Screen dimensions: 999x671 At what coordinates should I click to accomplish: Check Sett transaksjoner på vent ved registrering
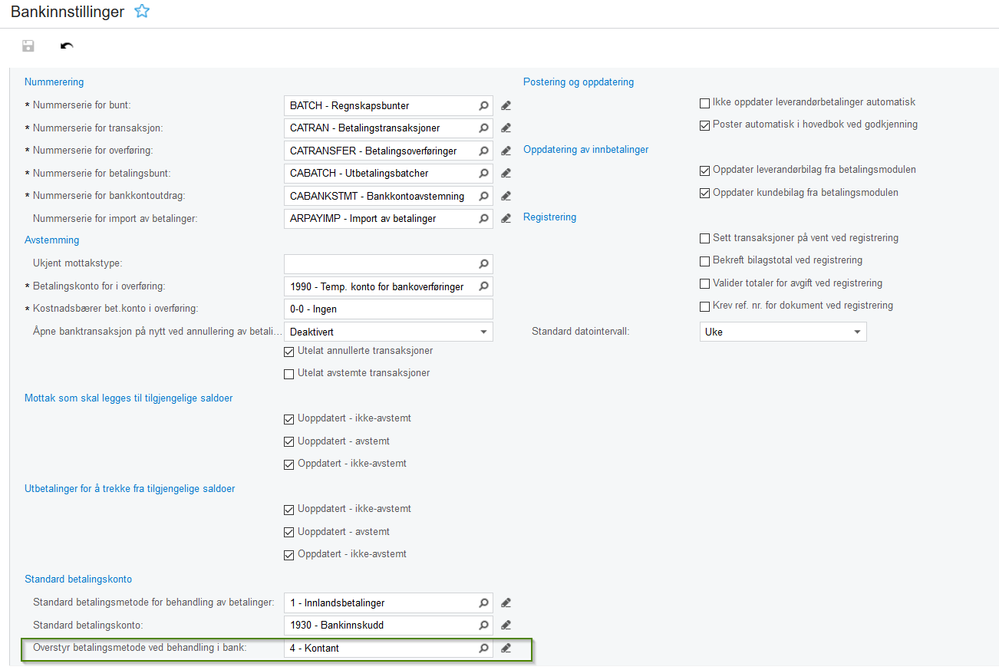(x=705, y=238)
